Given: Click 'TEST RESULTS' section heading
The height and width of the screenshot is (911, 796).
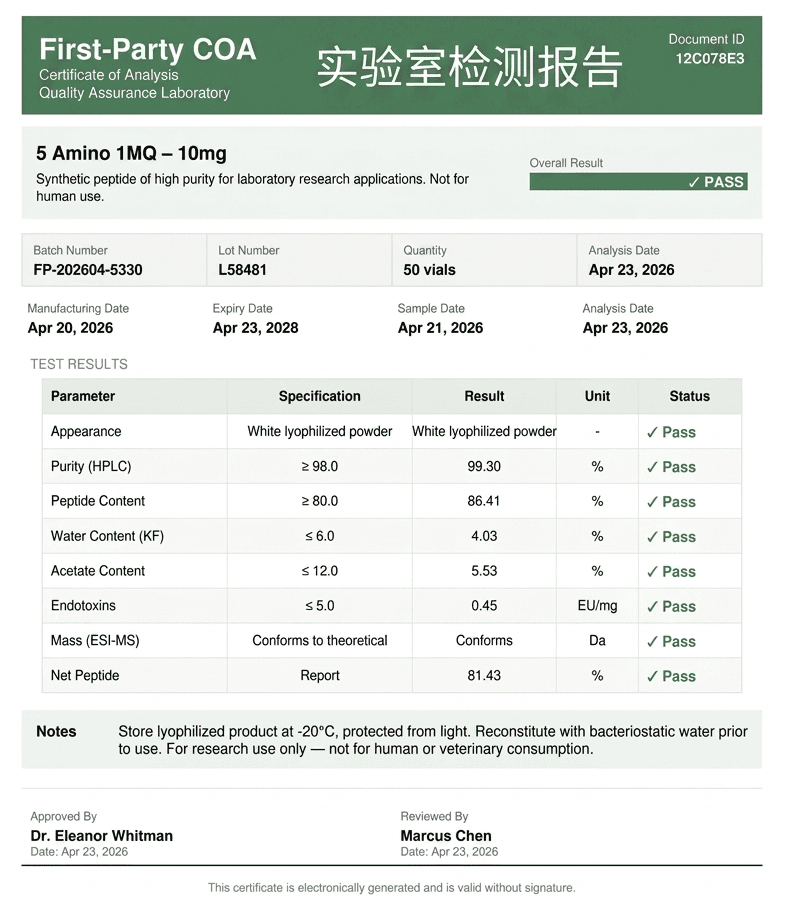Looking at the screenshot, I should tap(79, 364).
